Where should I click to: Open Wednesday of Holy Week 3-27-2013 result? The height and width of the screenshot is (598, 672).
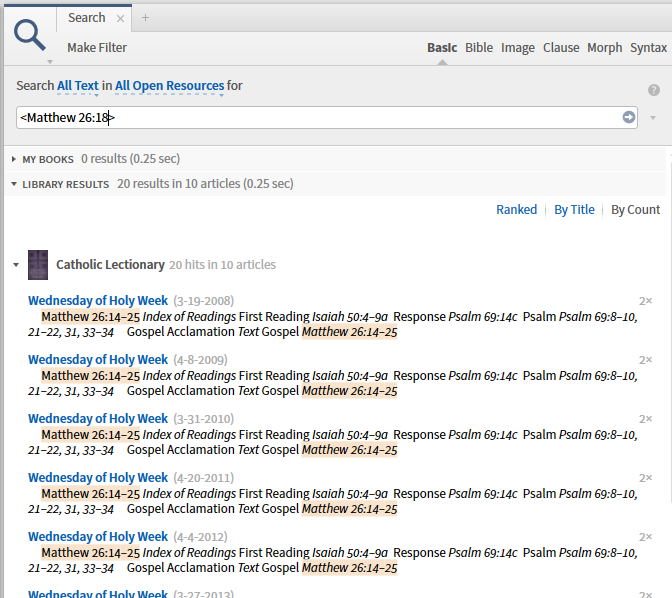98,593
